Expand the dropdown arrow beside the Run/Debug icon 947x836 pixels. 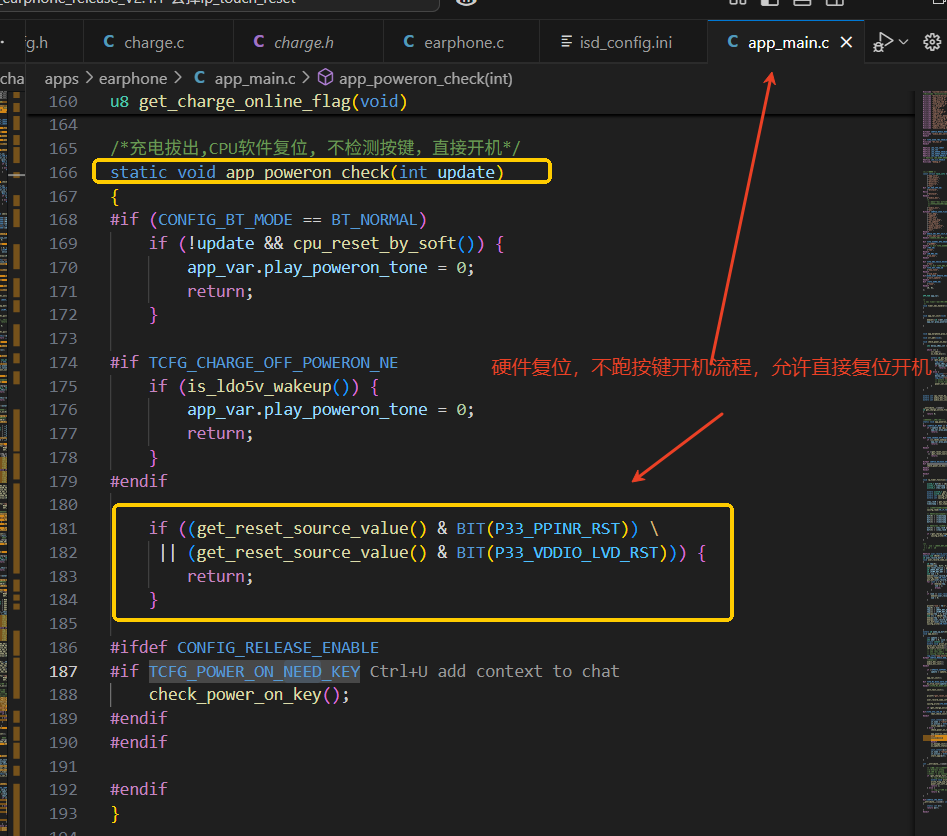[904, 42]
